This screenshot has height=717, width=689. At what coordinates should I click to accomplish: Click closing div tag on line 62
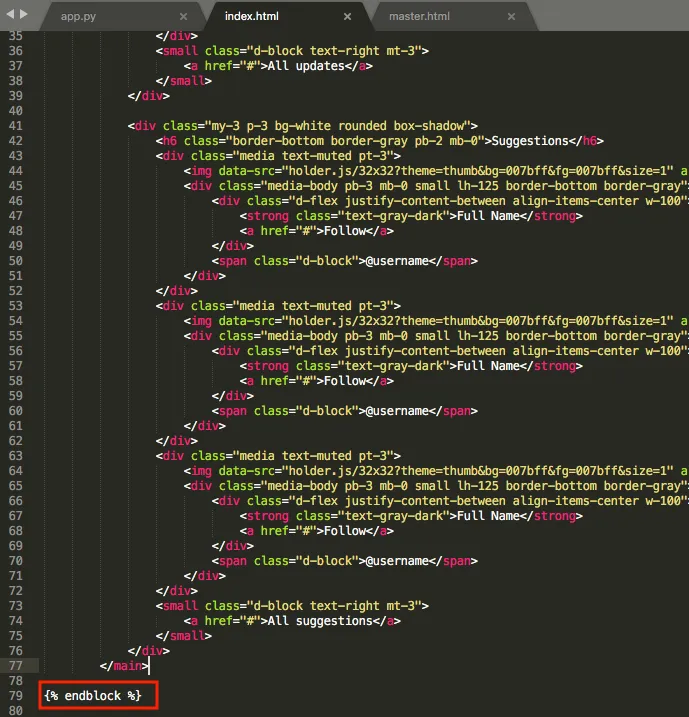click(176, 441)
